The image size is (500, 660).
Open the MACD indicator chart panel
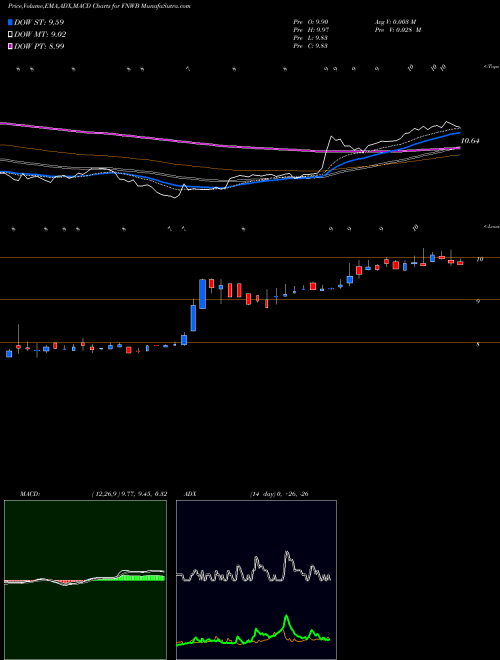coord(85,580)
